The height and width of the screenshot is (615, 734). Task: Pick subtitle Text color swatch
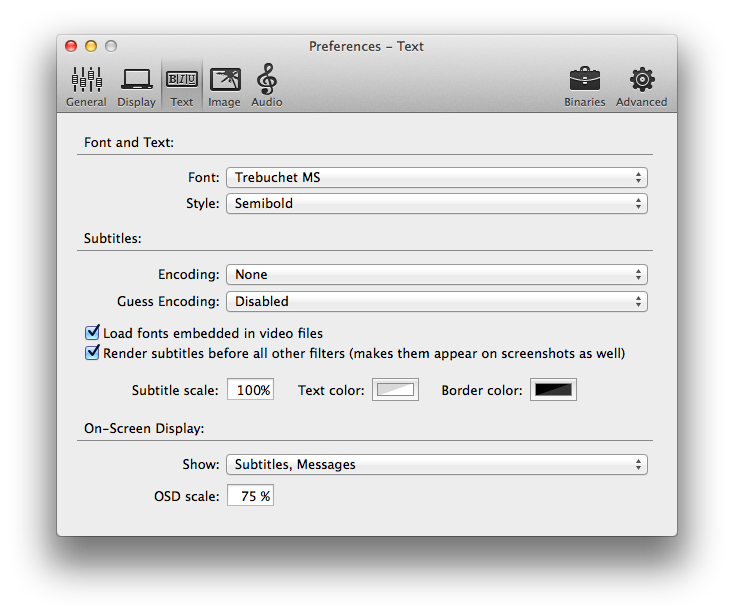[x=395, y=390]
